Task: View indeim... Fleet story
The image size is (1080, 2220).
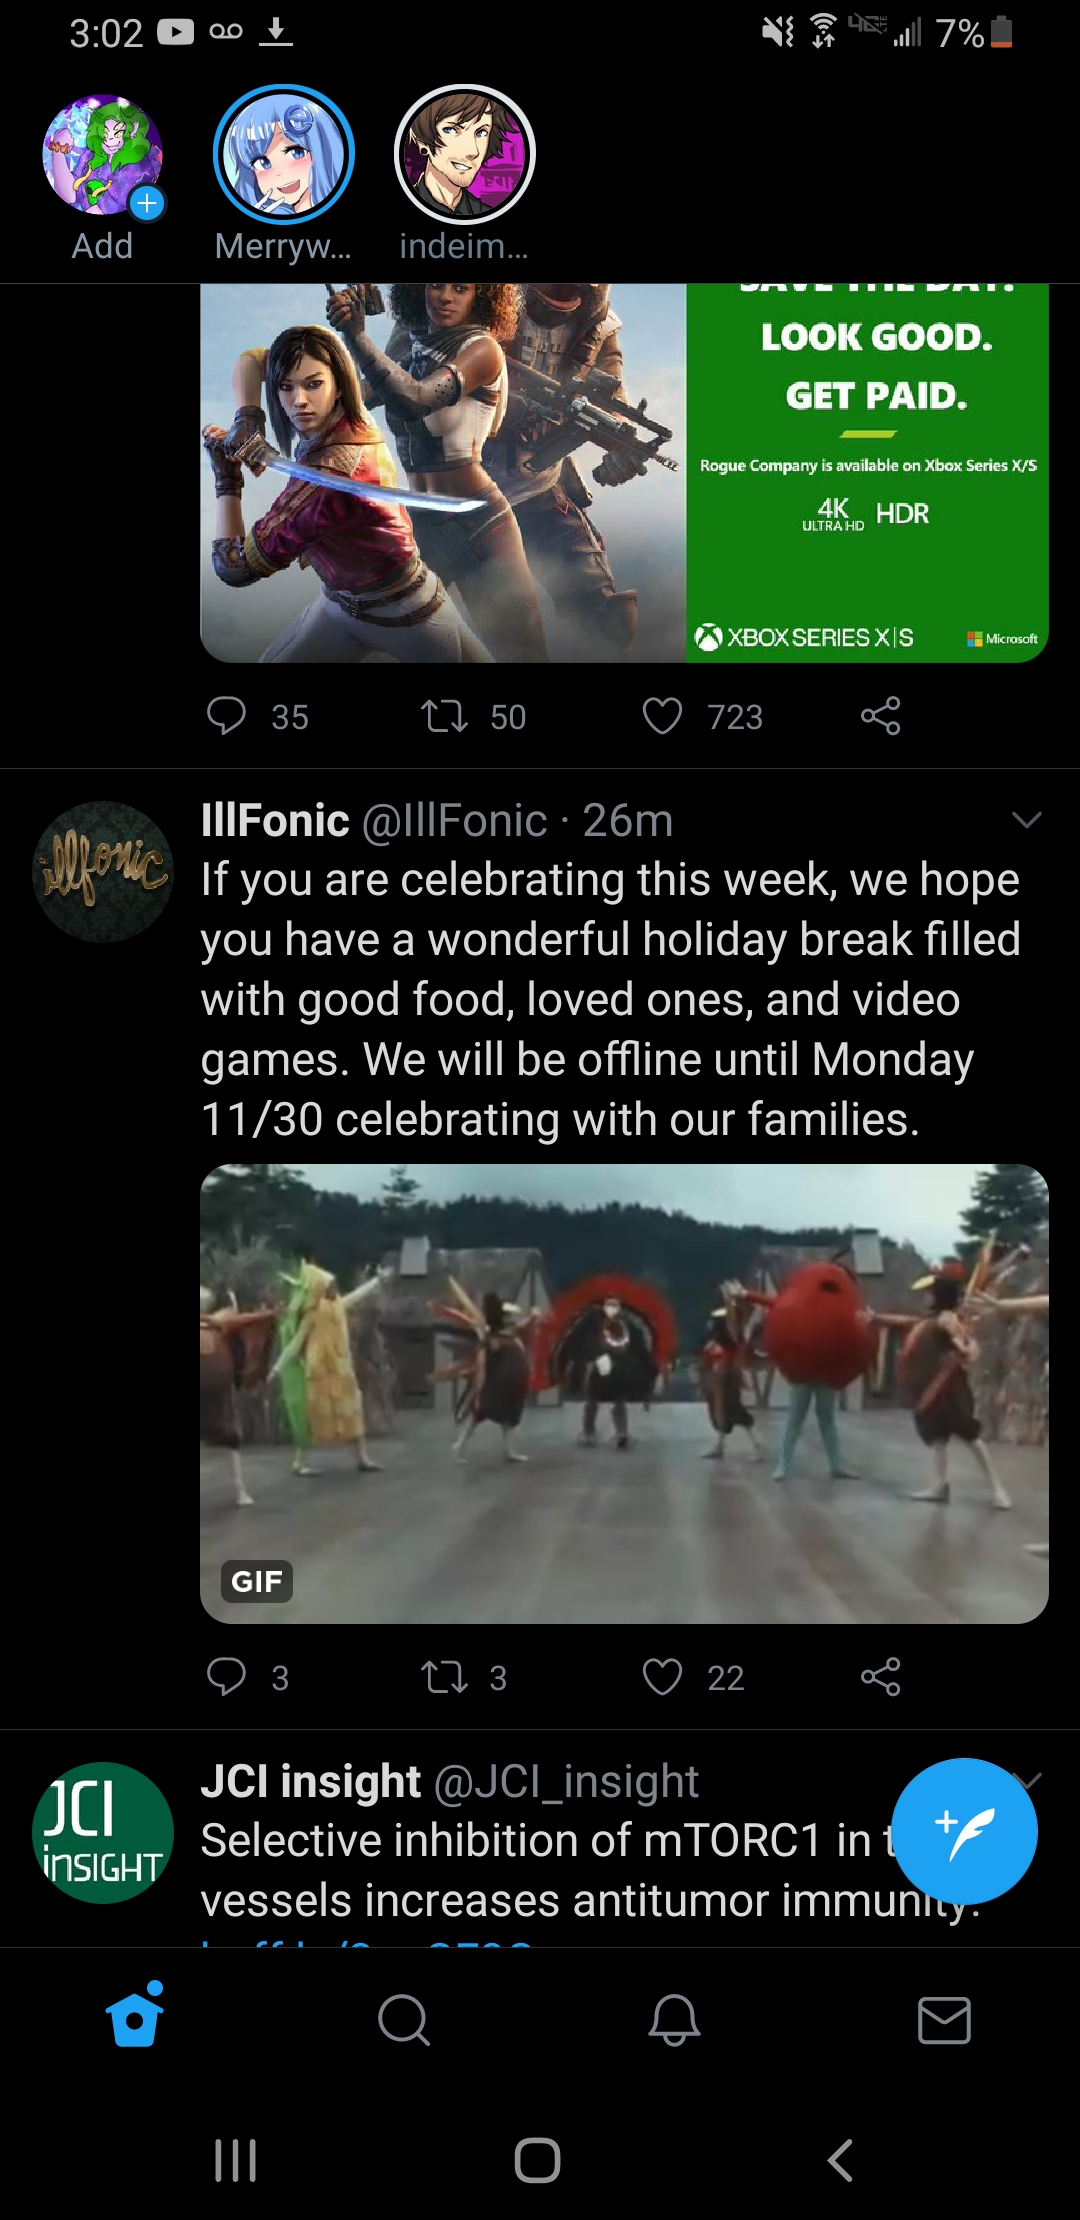Action: (465, 154)
